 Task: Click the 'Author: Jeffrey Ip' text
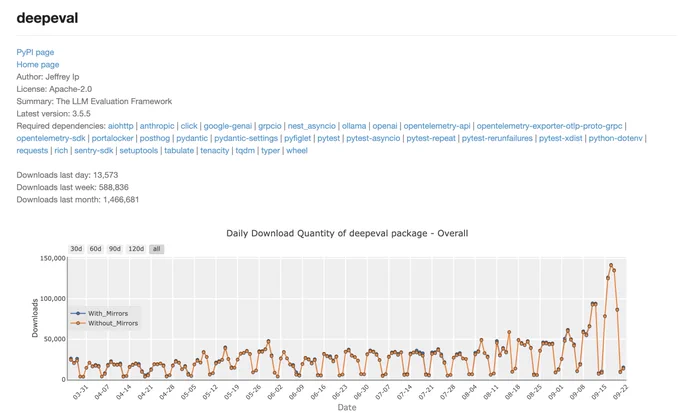[48, 77]
